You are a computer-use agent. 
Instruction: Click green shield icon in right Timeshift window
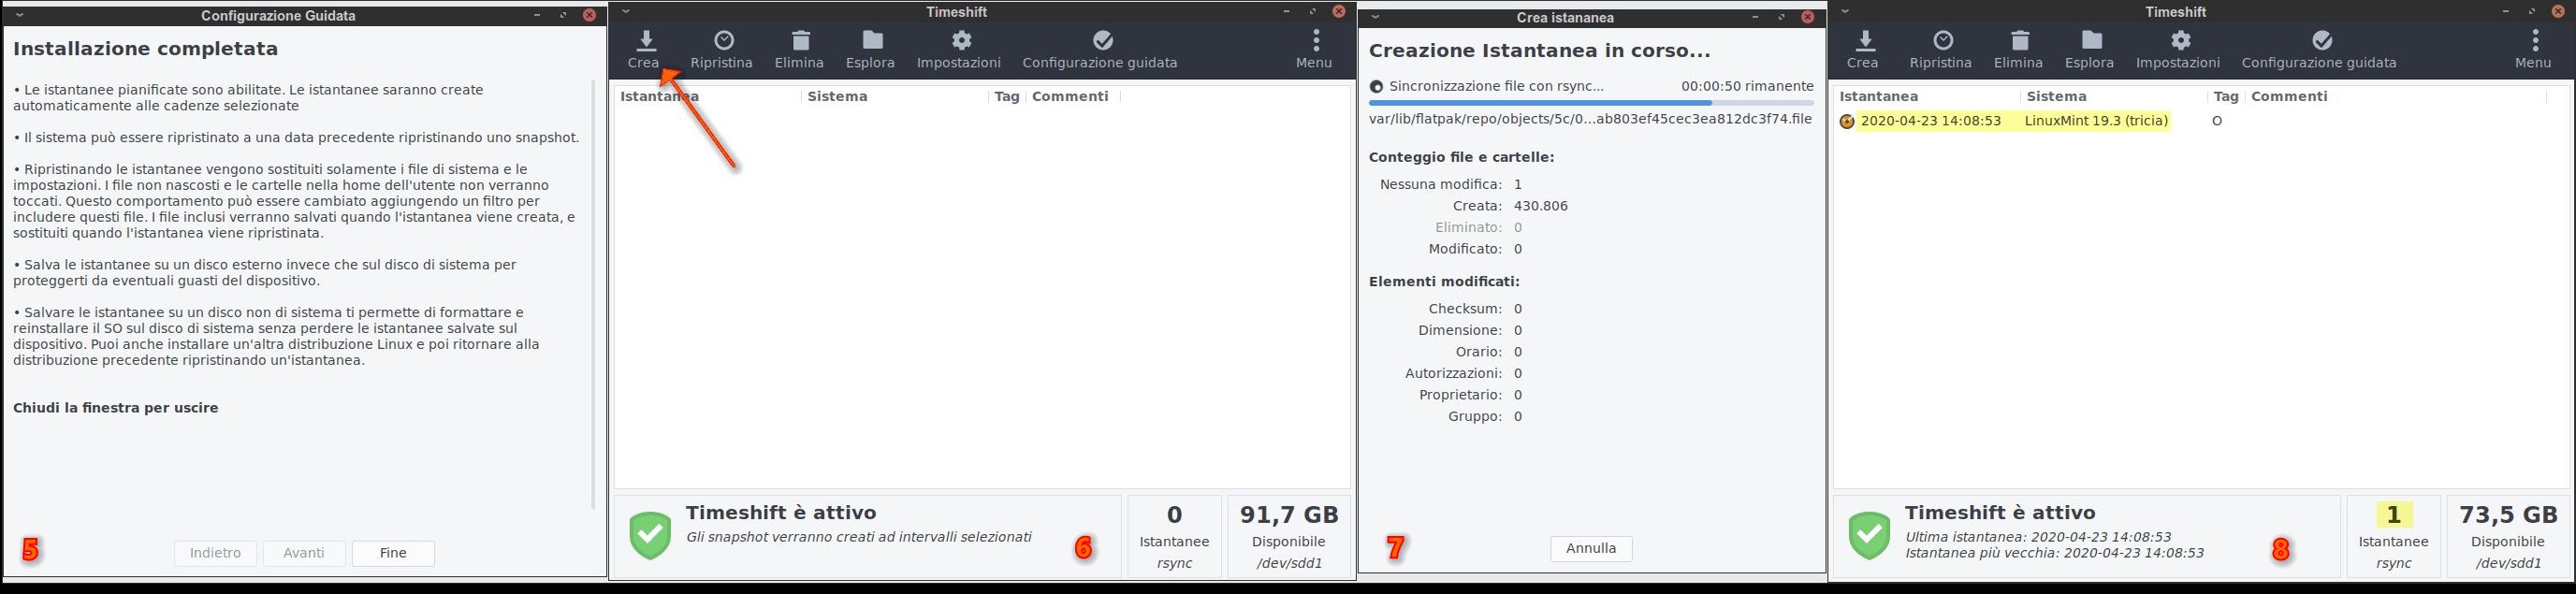coord(1870,536)
